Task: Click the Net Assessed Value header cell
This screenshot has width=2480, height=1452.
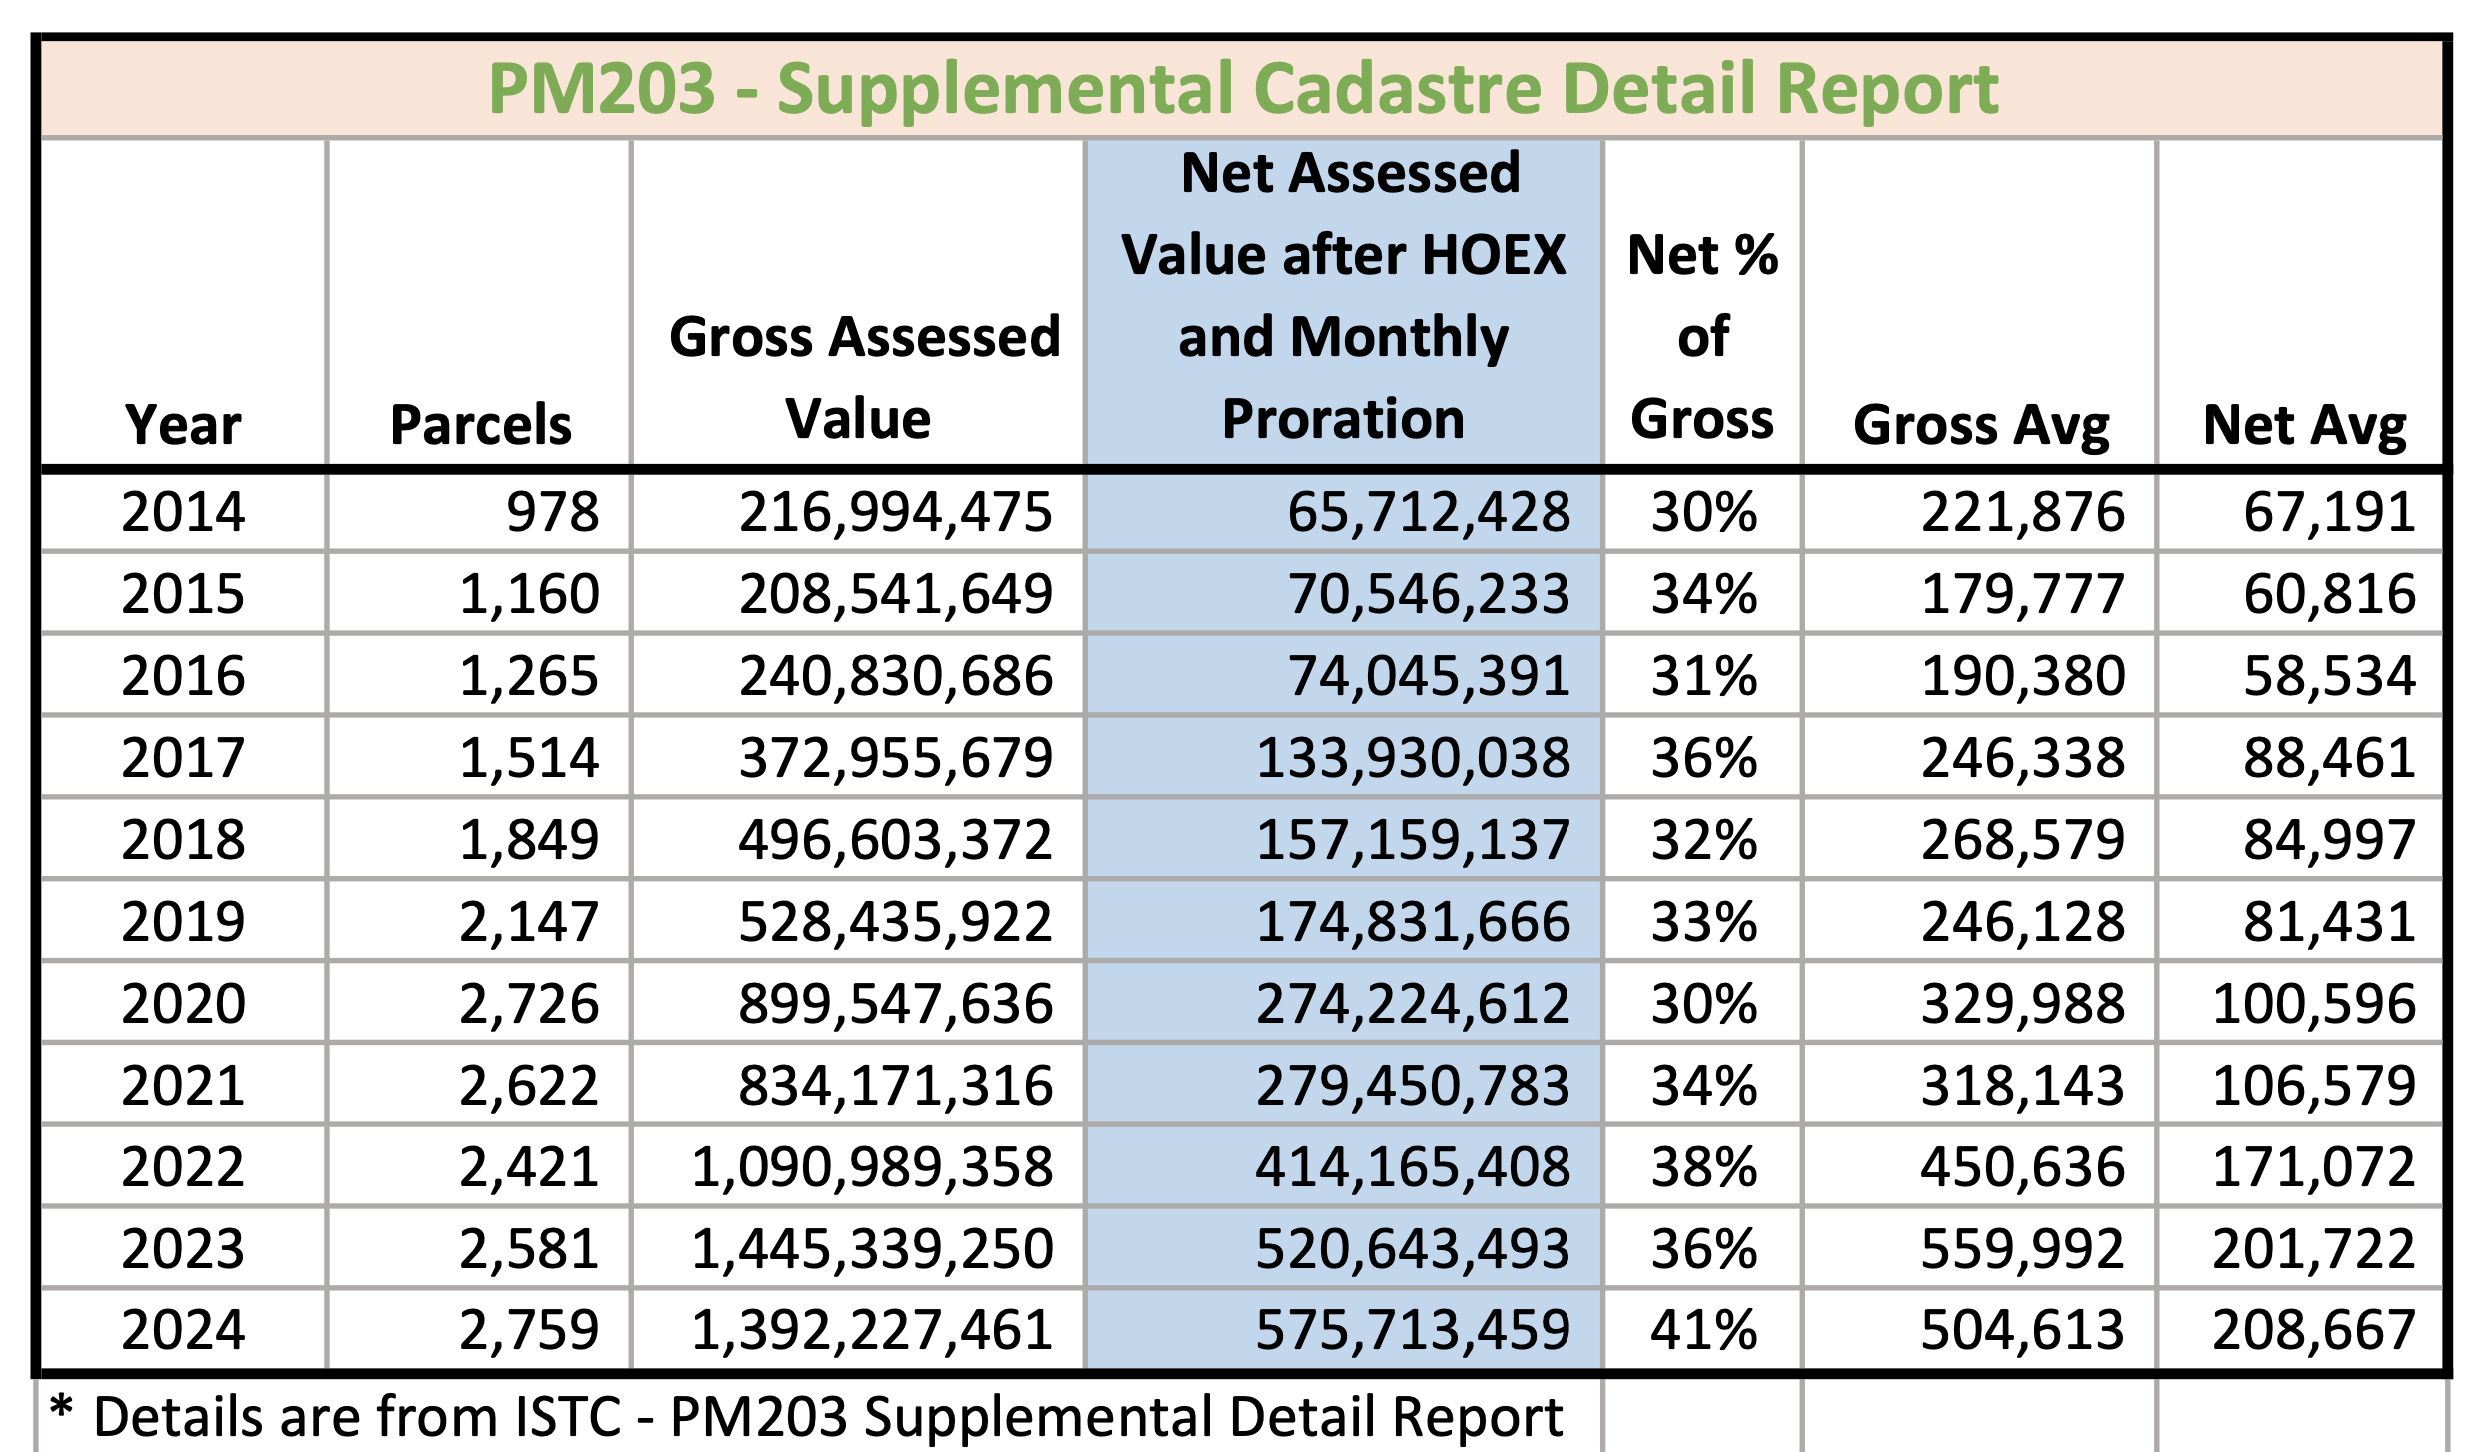Action: click(x=1343, y=296)
